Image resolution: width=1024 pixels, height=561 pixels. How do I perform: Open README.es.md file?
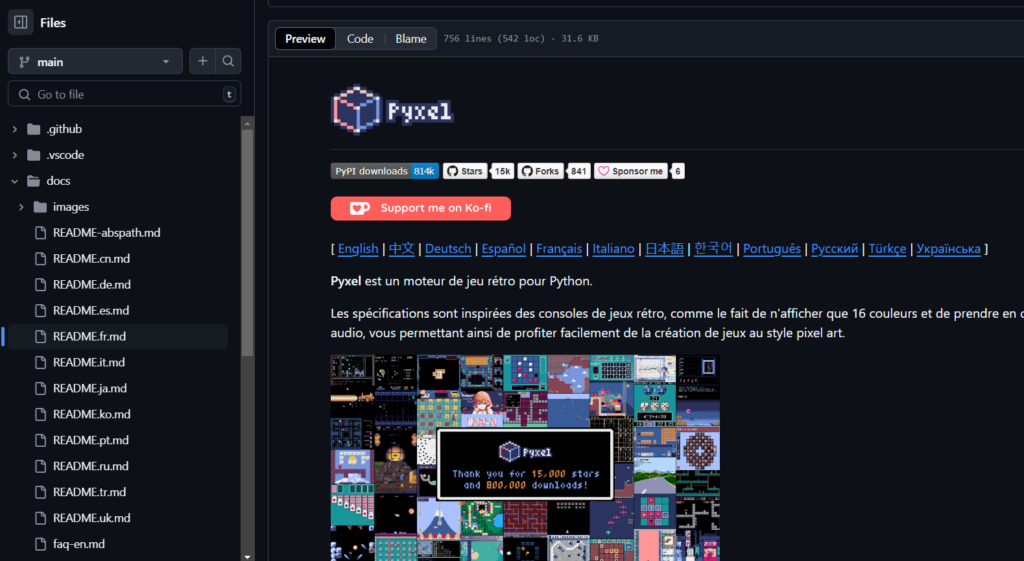(x=91, y=310)
